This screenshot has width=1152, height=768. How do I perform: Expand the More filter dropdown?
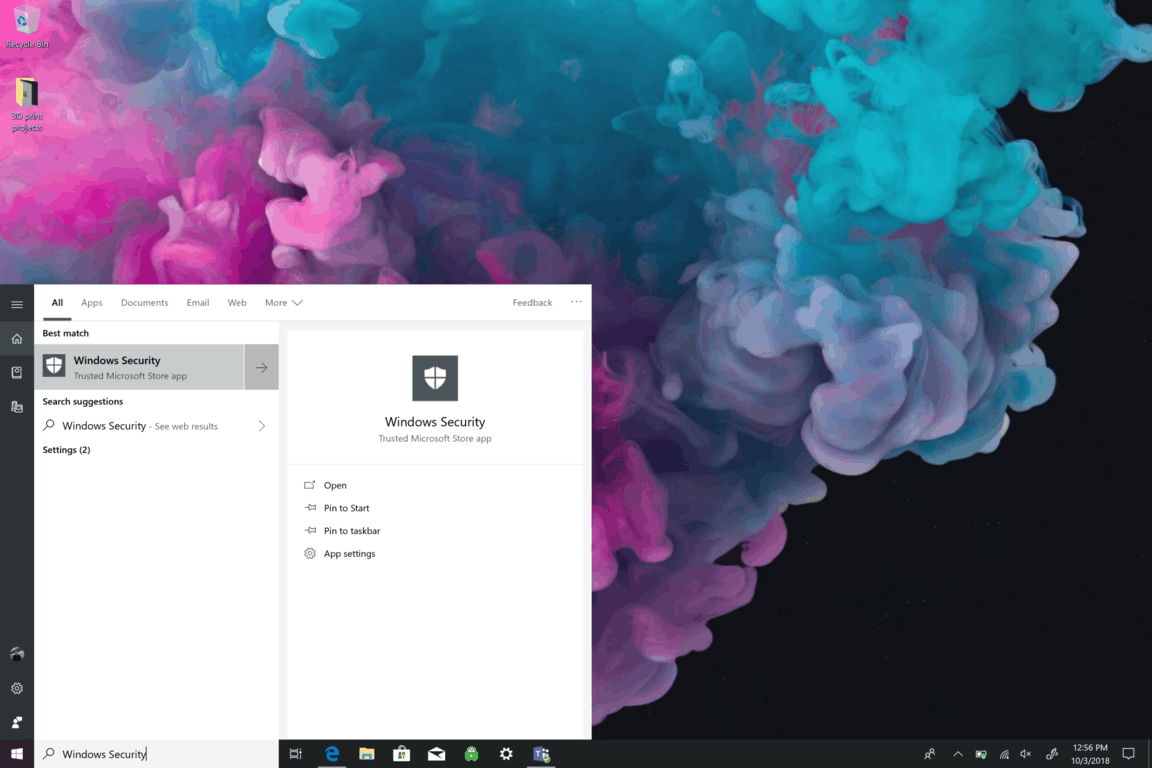(x=283, y=303)
